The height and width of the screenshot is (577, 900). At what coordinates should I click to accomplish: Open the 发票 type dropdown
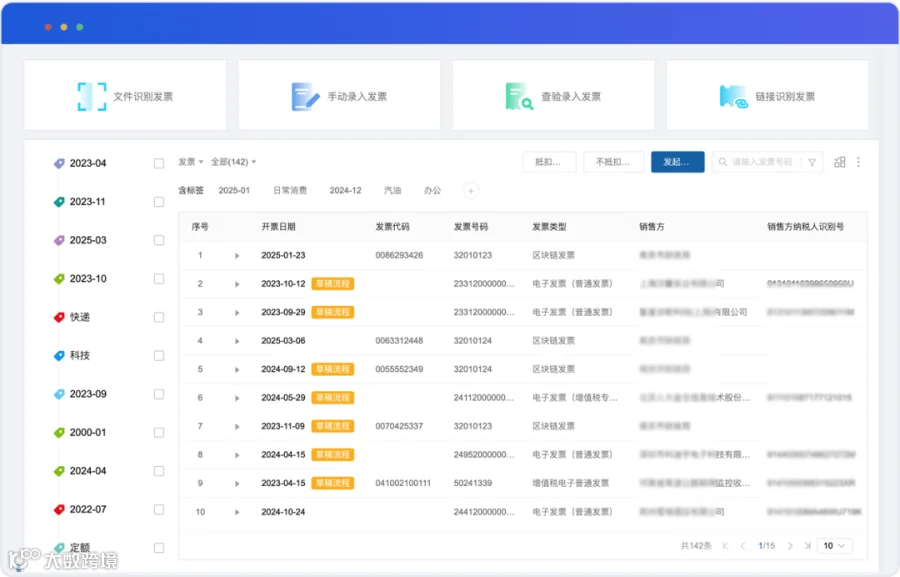[x=191, y=162]
